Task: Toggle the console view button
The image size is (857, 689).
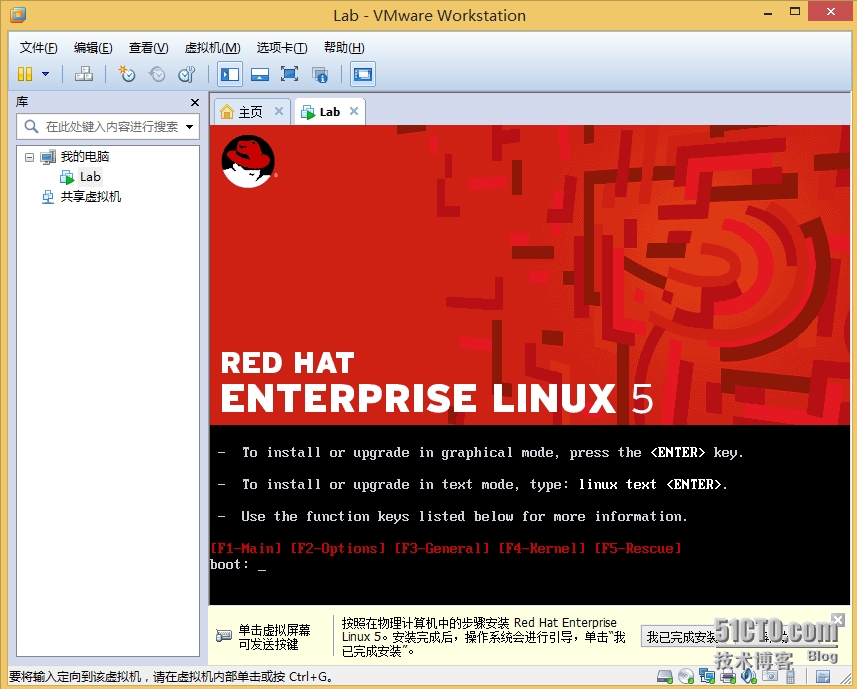Action: [362, 74]
